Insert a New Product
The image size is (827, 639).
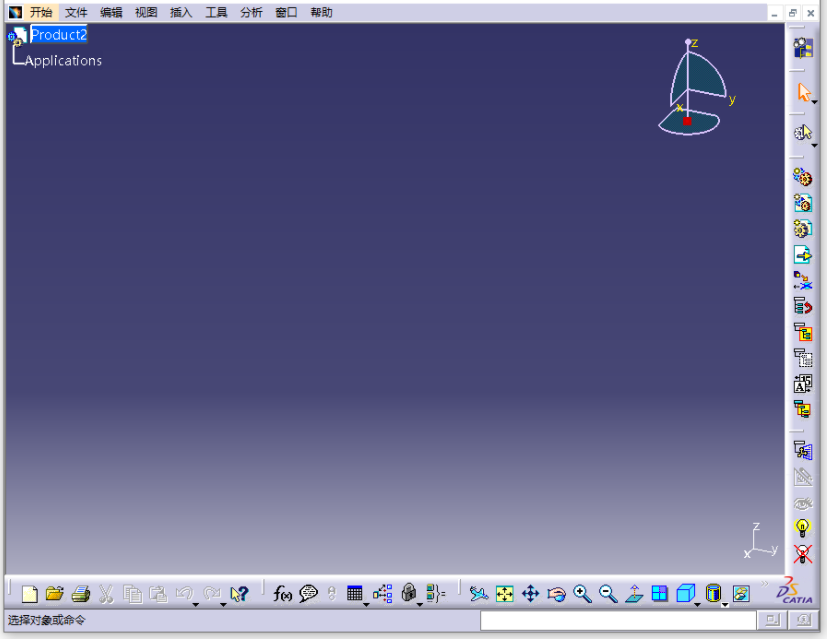click(803, 203)
